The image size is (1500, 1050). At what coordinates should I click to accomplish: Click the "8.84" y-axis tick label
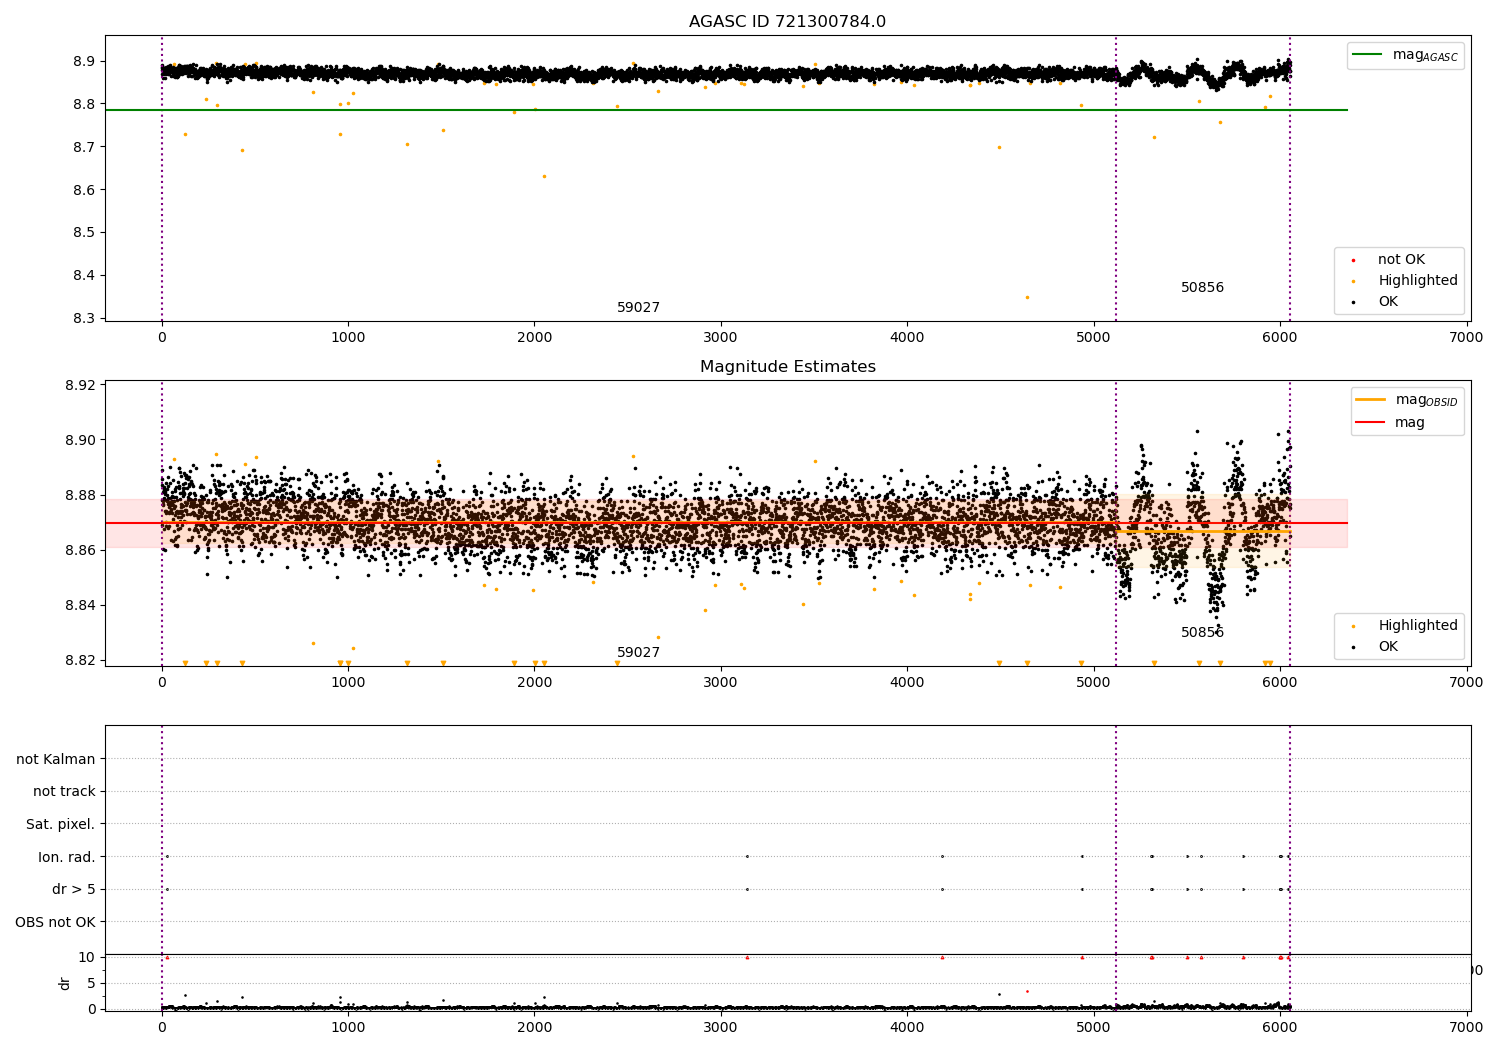(x=79, y=606)
